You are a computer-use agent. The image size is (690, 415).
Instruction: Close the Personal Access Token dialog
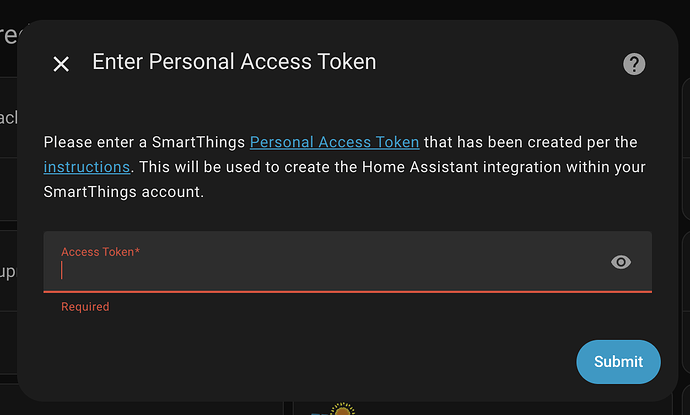coord(61,64)
